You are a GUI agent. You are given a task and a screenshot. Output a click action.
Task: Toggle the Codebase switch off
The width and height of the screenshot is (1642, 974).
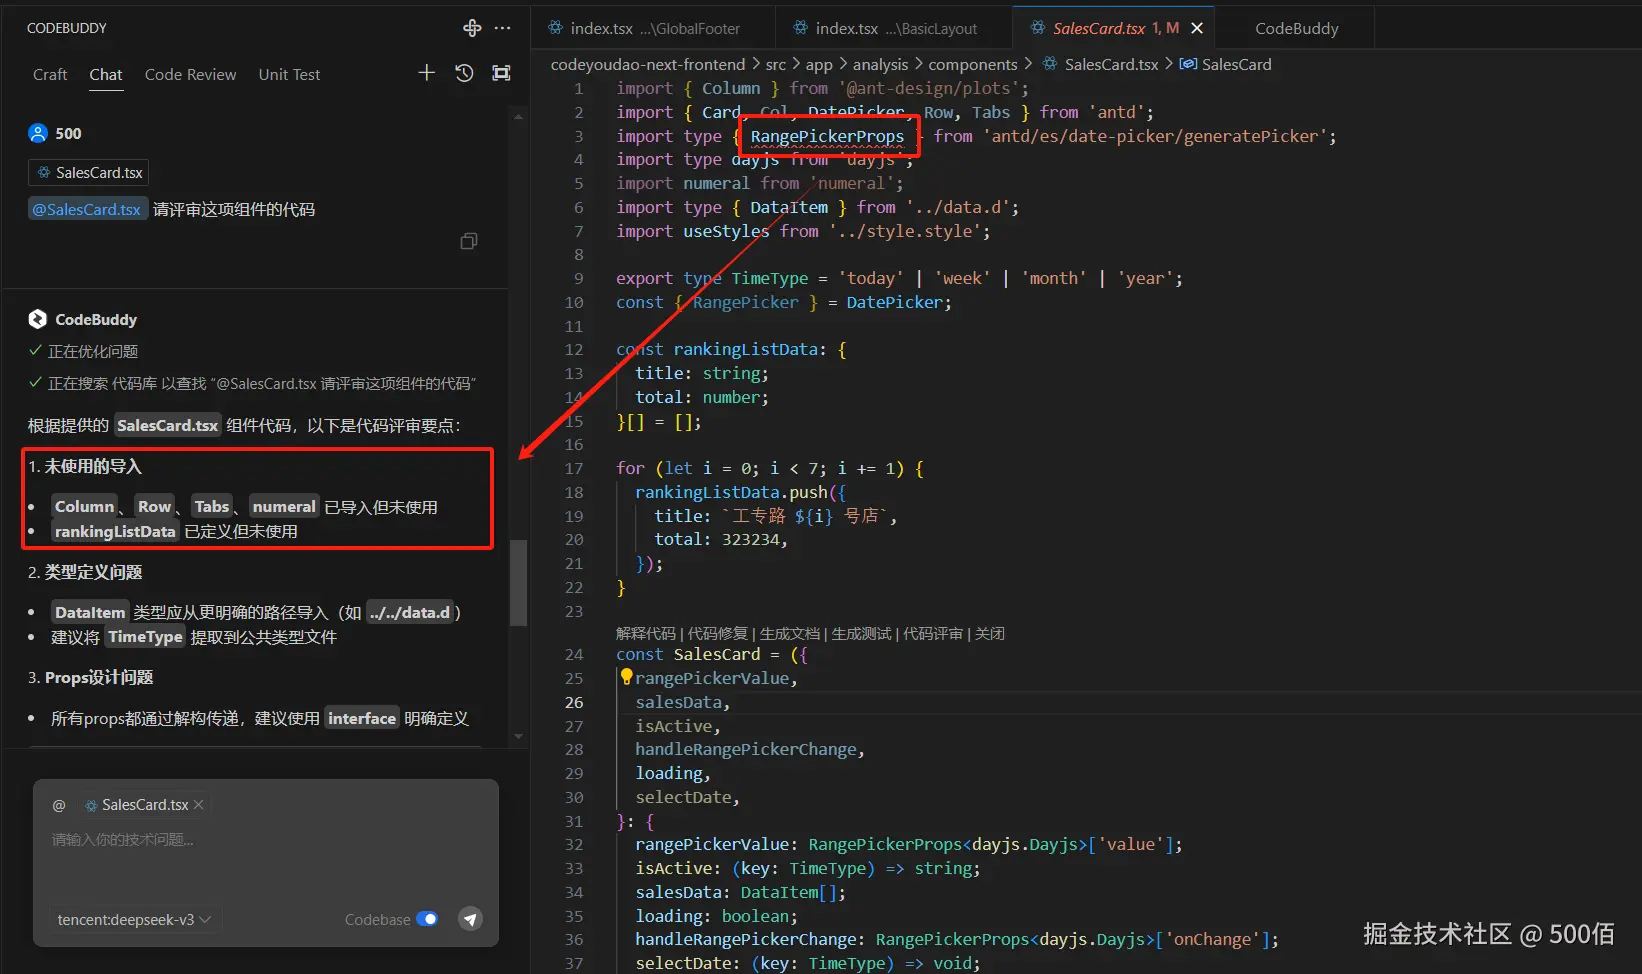coord(427,919)
